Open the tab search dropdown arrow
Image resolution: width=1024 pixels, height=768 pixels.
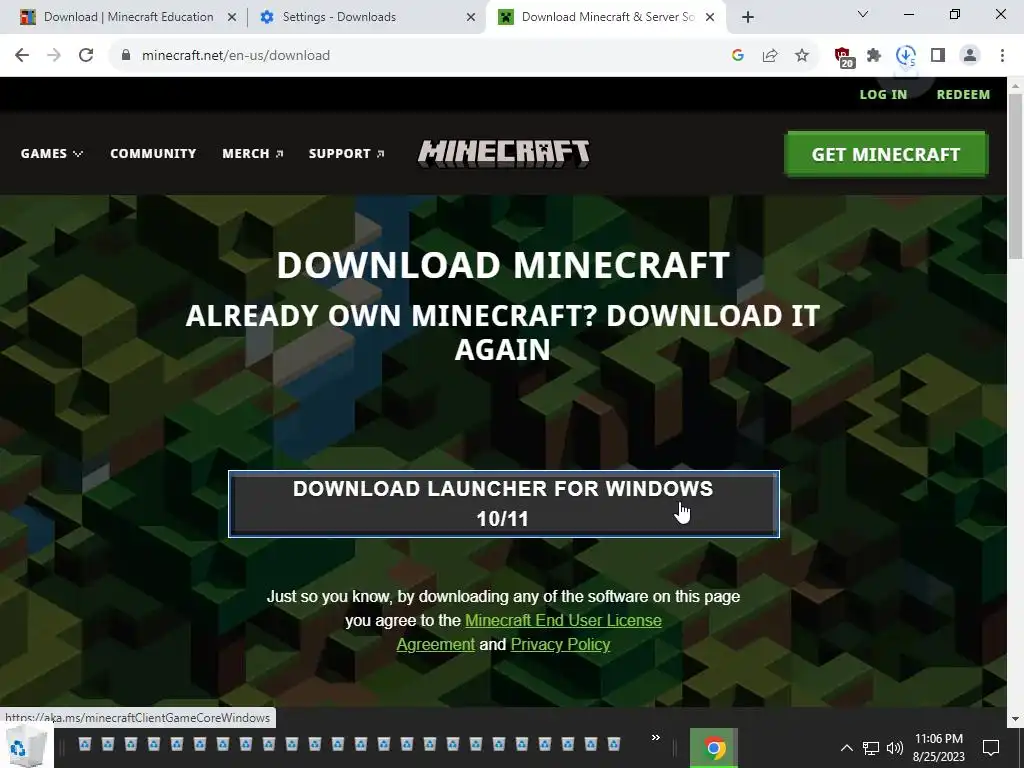point(863,14)
